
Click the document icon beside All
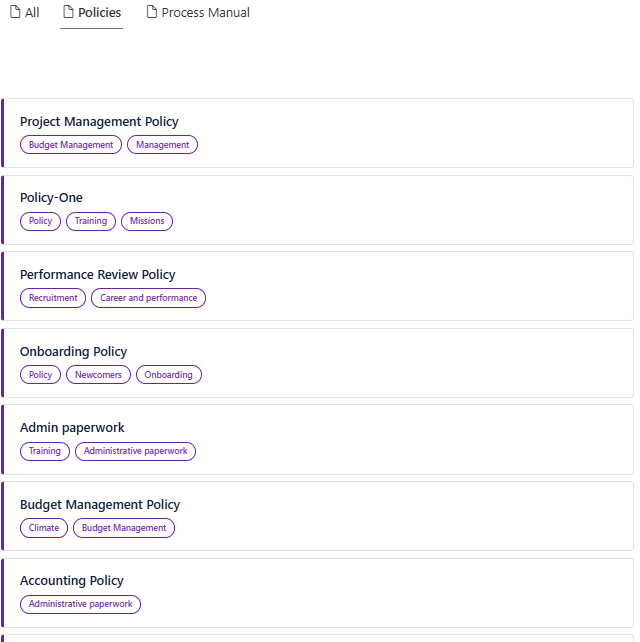click(15, 12)
